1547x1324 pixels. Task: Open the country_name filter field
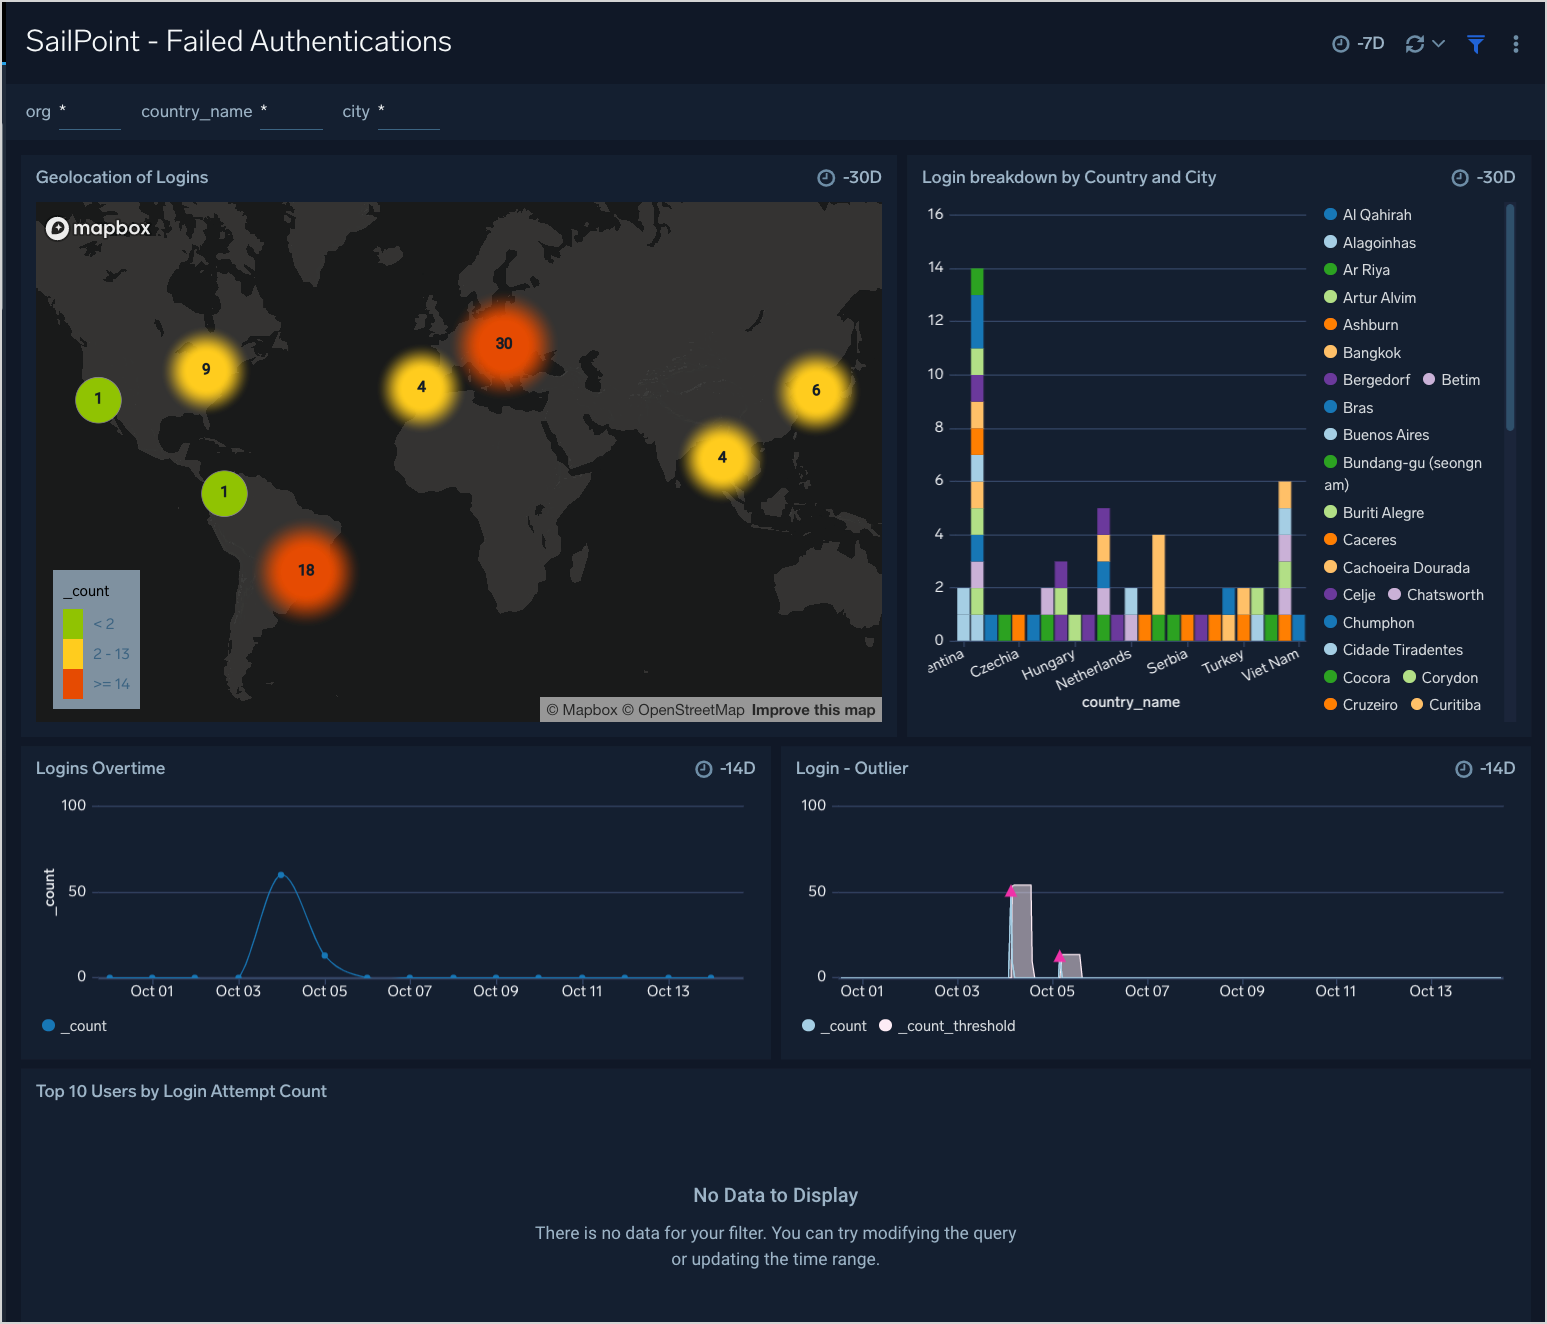(x=291, y=112)
